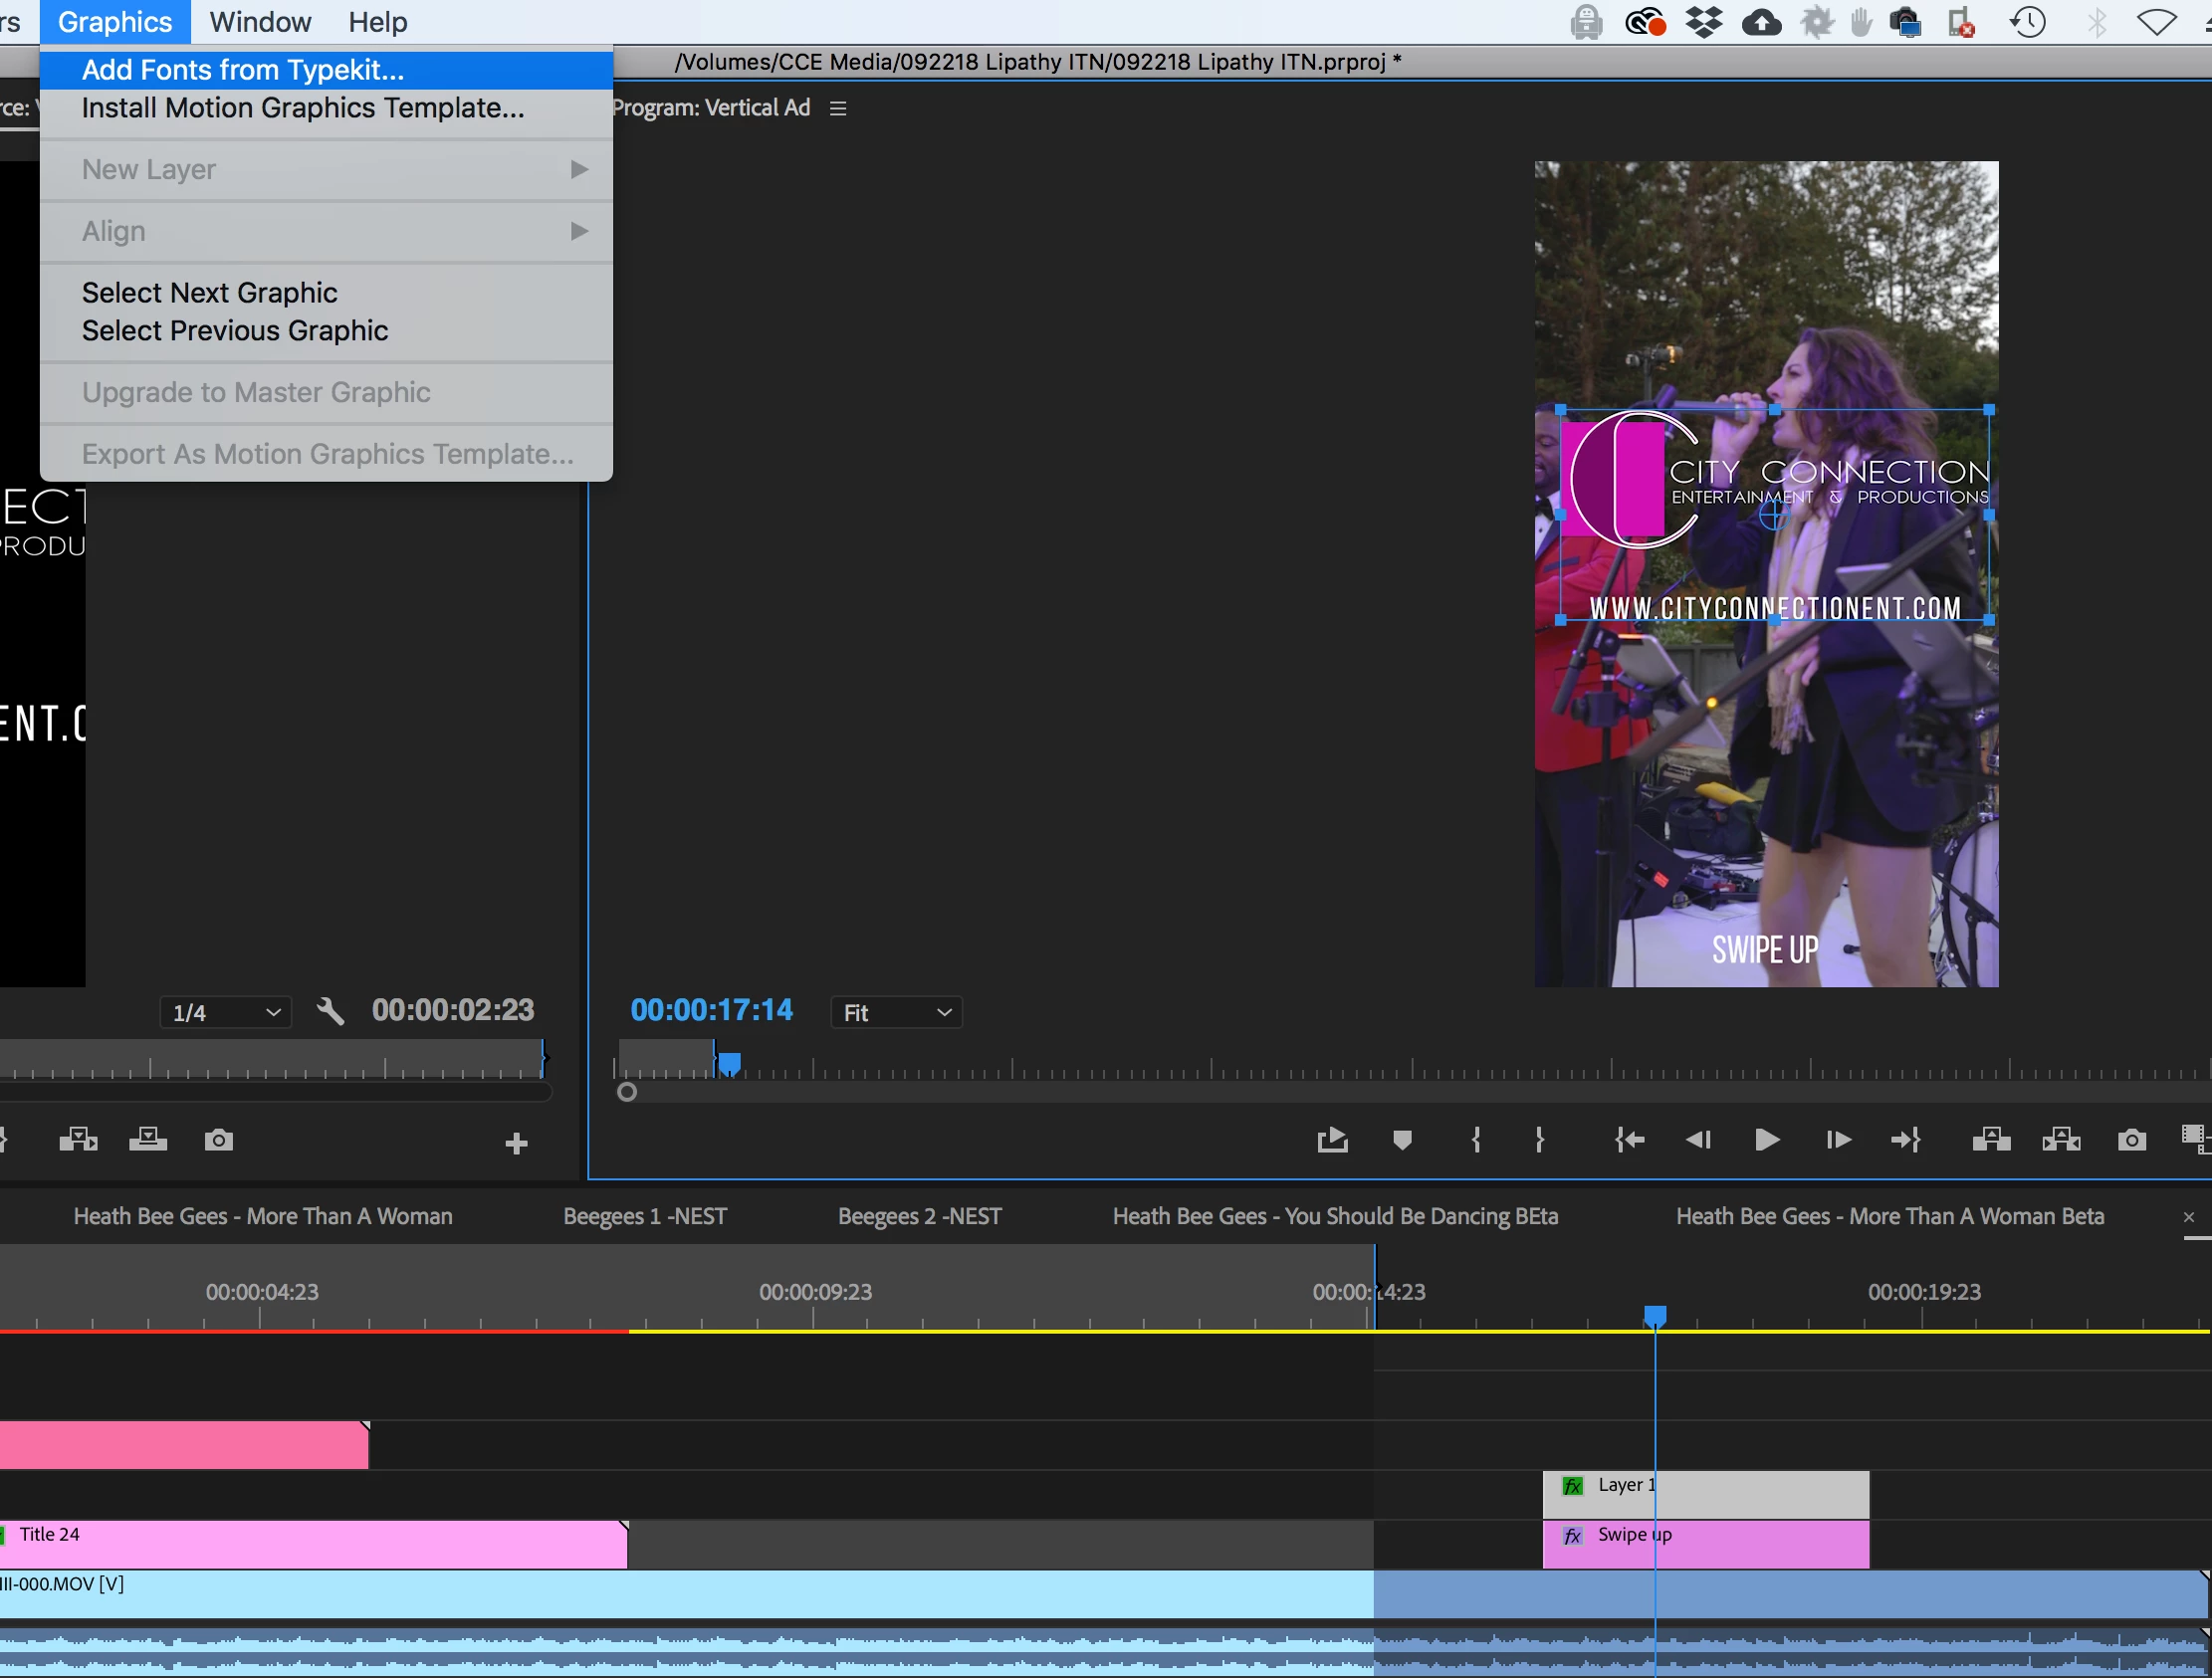Viewport: 2212px width, 1678px height.
Task: Switch to Beegees 1 -NEST sequence tab
Action: 645,1216
